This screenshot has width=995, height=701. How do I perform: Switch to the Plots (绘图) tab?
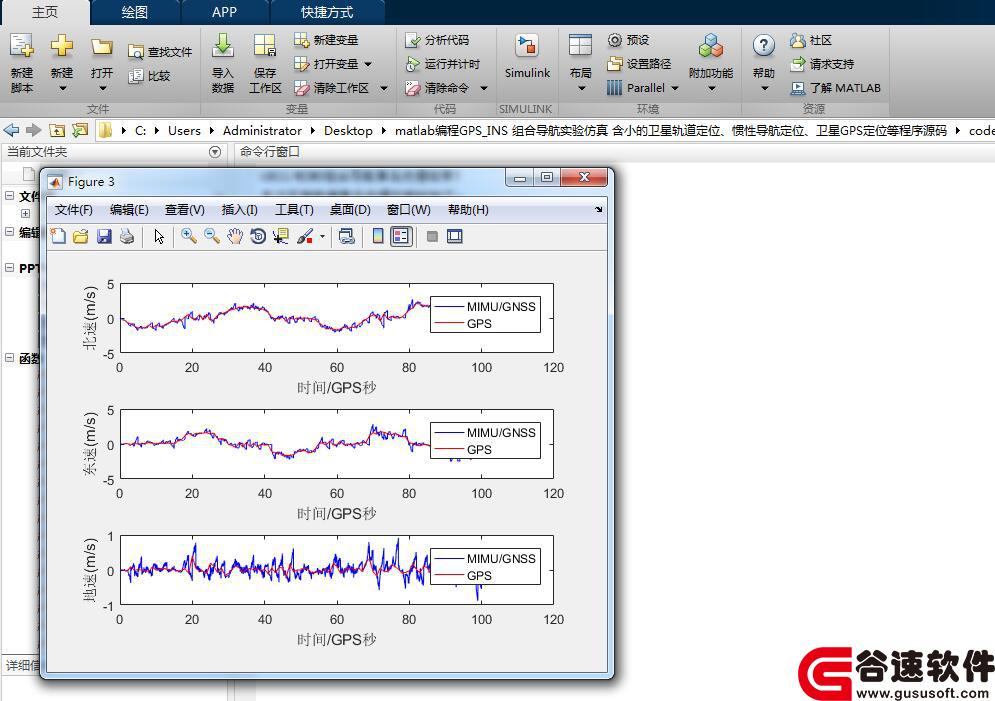pyautogui.click(x=135, y=12)
